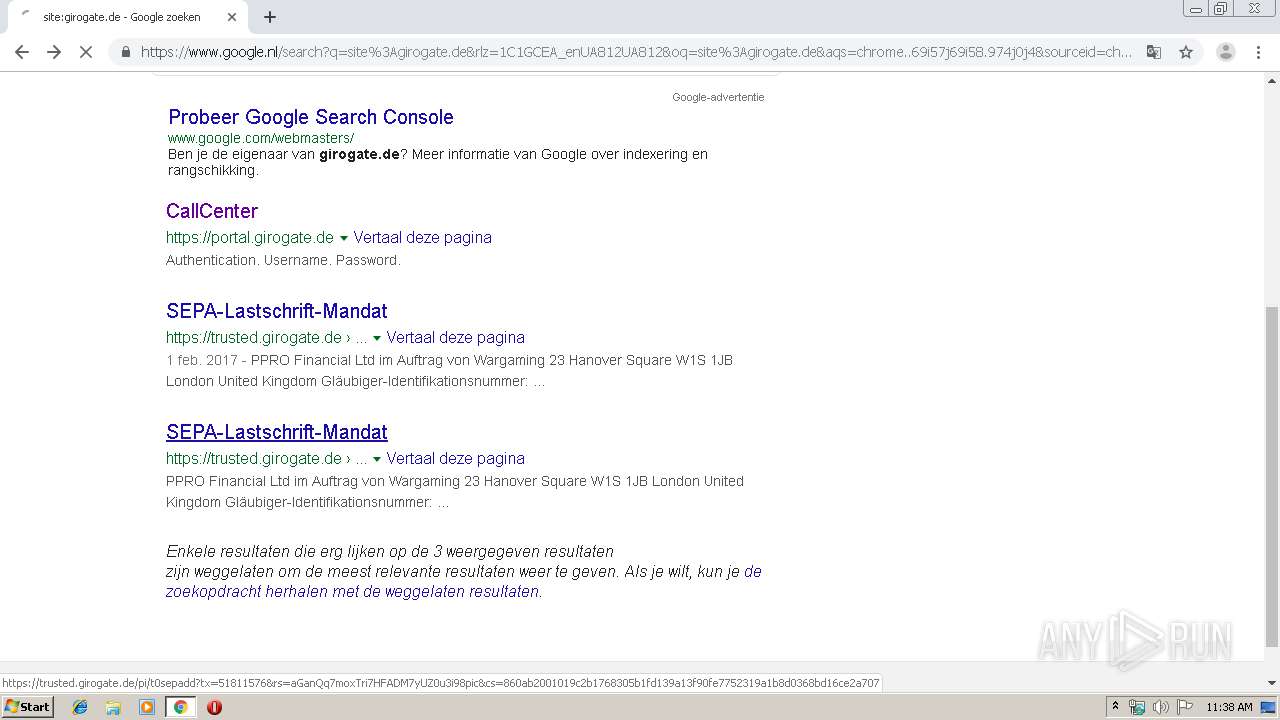Show hidden system tray icons

(x=1116, y=707)
